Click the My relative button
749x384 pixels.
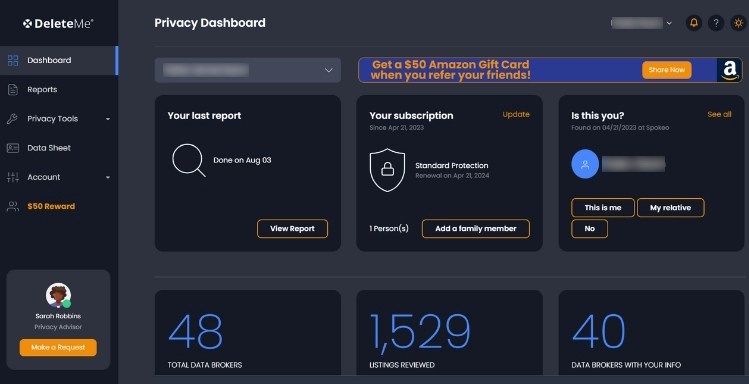coord(671,208)
